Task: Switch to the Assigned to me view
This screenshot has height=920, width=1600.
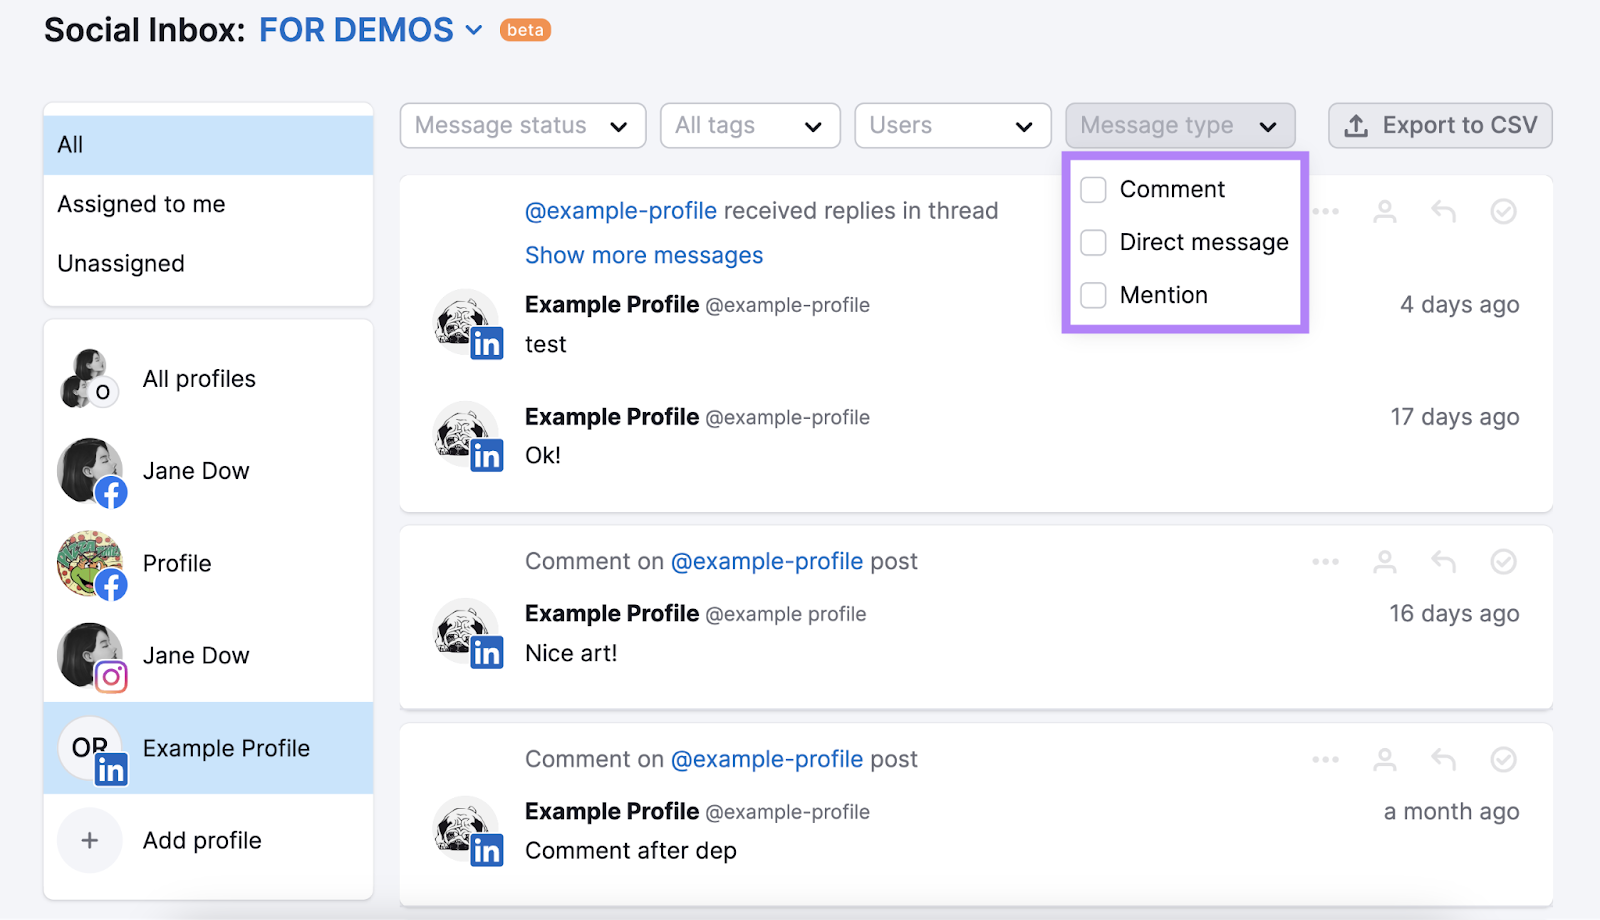Action: click(141, 204)
